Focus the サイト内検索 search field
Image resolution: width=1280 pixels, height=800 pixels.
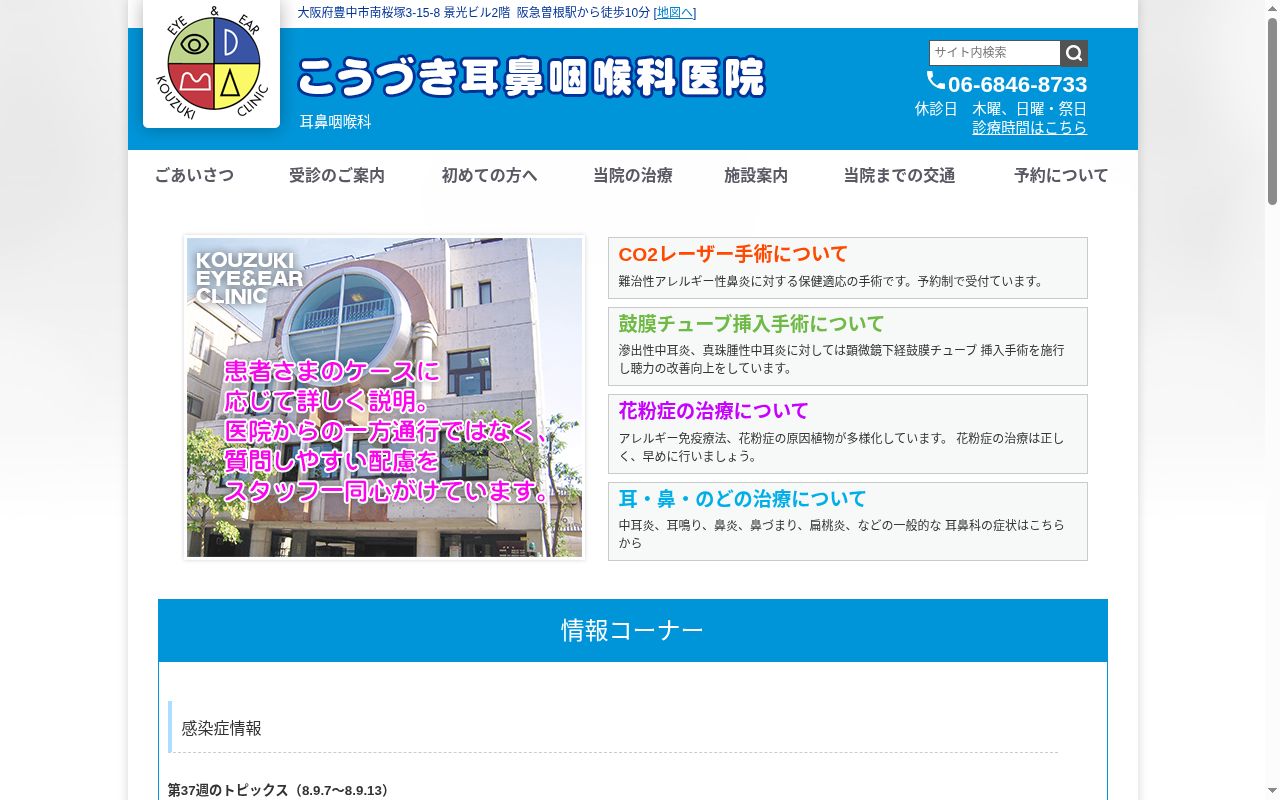pyautogui.click(x=995, y=53)
